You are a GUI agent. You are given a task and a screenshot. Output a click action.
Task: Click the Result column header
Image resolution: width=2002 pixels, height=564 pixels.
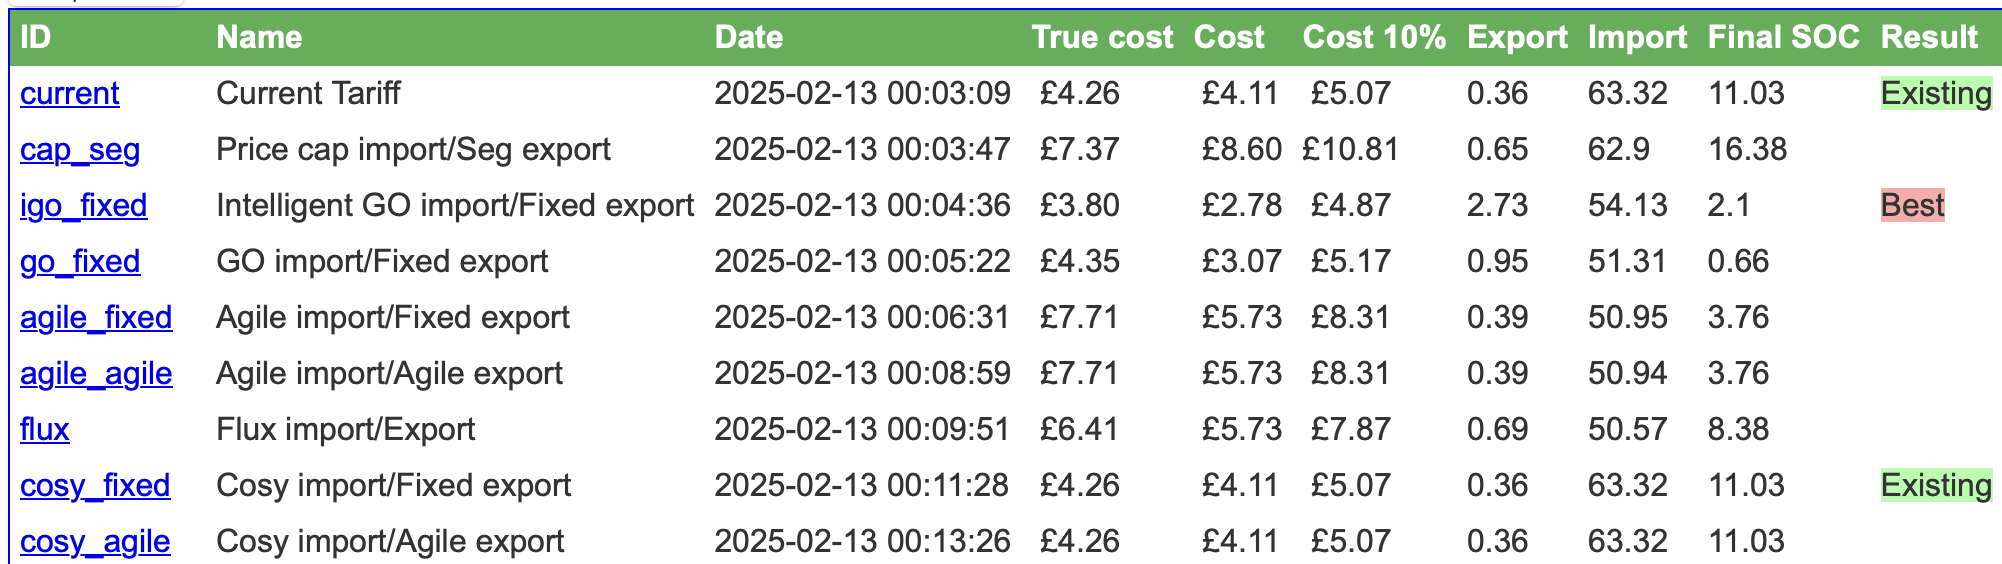pyautogui.click(x=1929, y=37)
